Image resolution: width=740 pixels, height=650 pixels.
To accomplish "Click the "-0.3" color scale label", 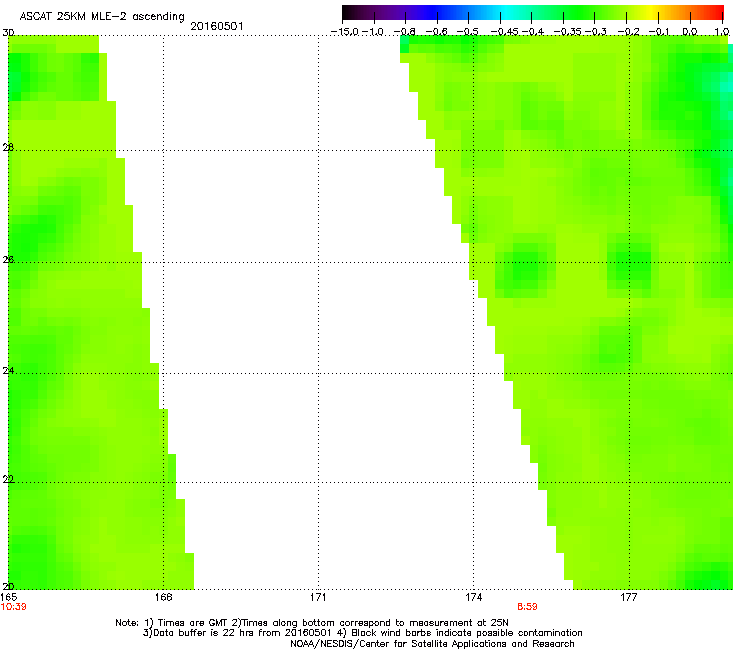I will pos(596,32).
